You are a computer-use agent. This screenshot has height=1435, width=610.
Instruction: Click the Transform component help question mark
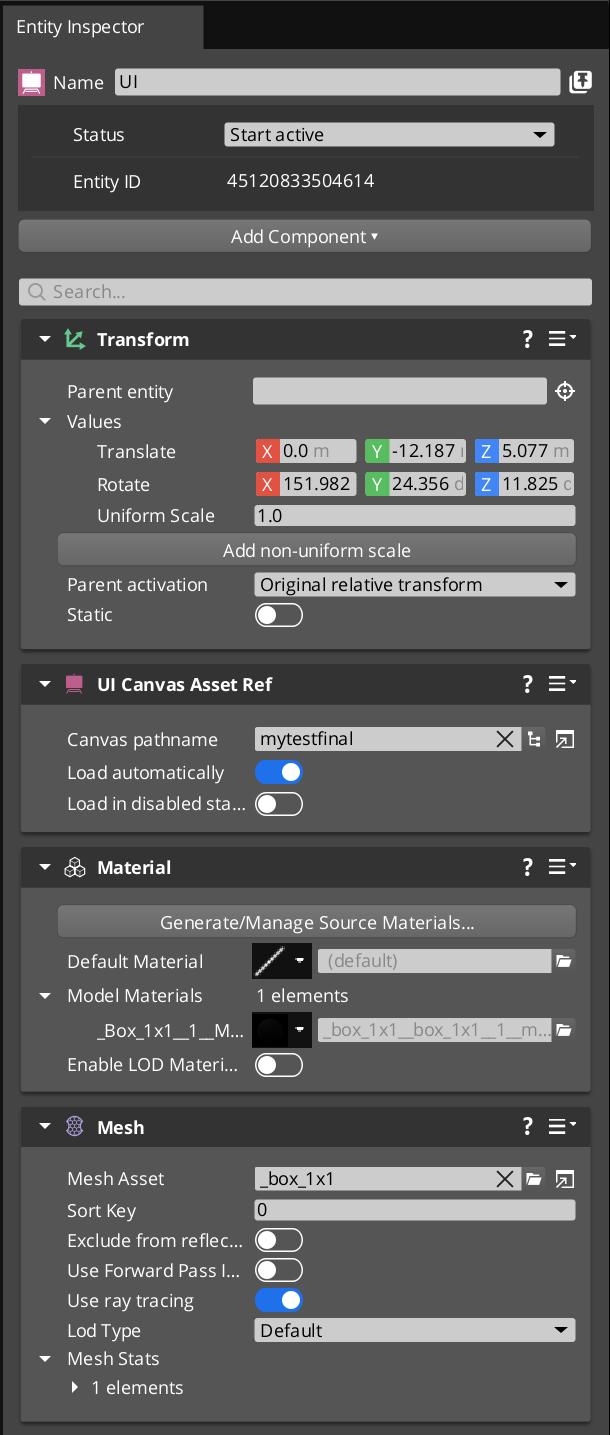[x=527, y=340]
